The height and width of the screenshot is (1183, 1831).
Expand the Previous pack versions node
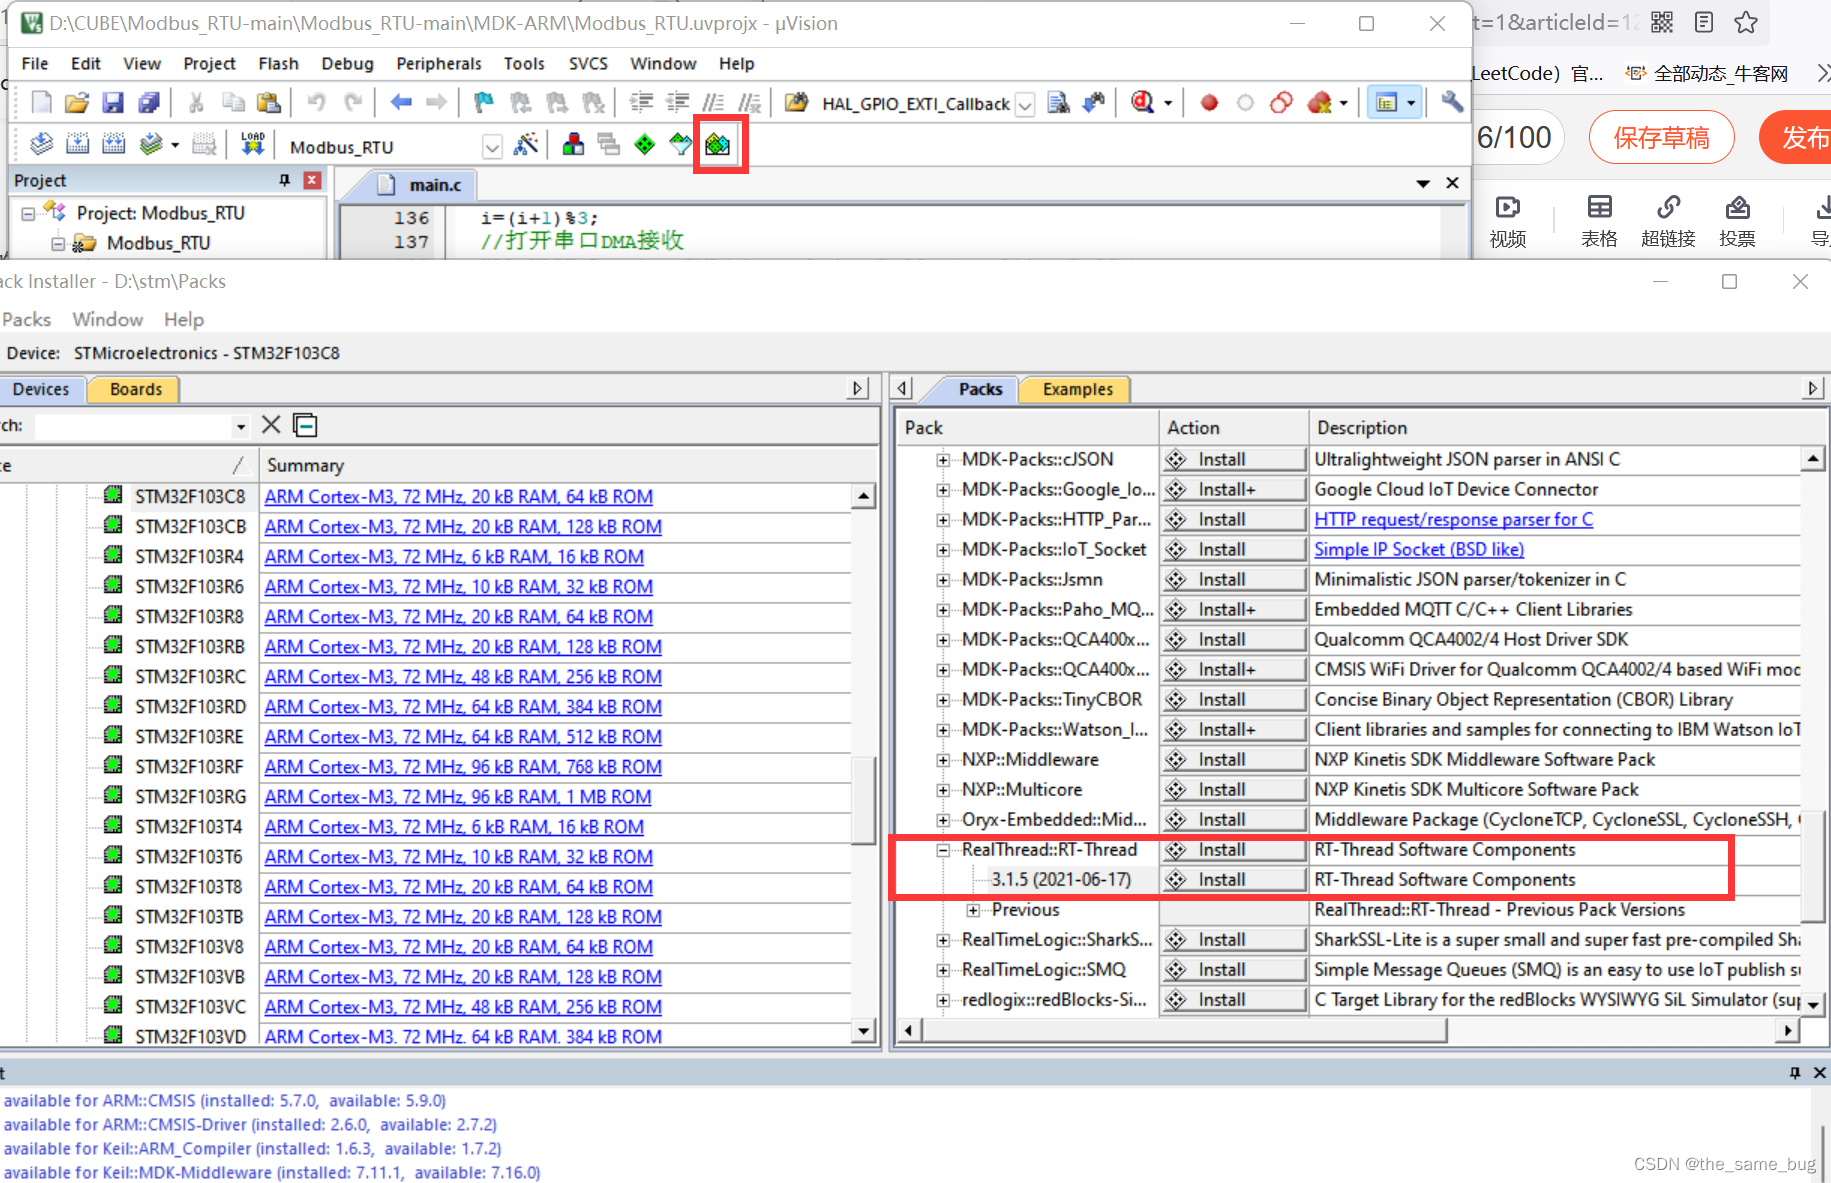pos(973,910)
